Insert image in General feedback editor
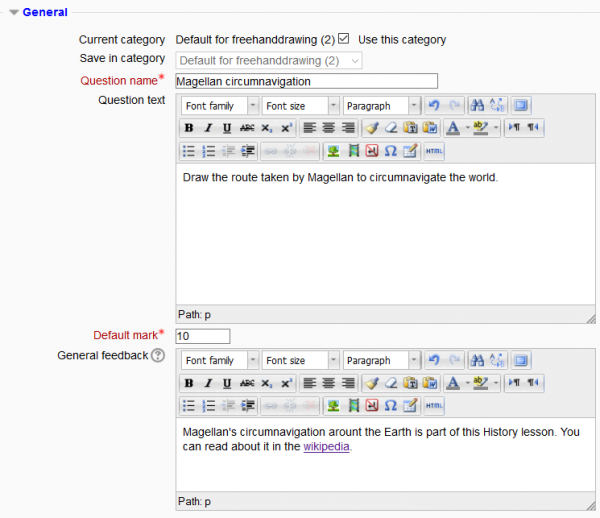This screenshot has width=600, height=518. point(334,405)
